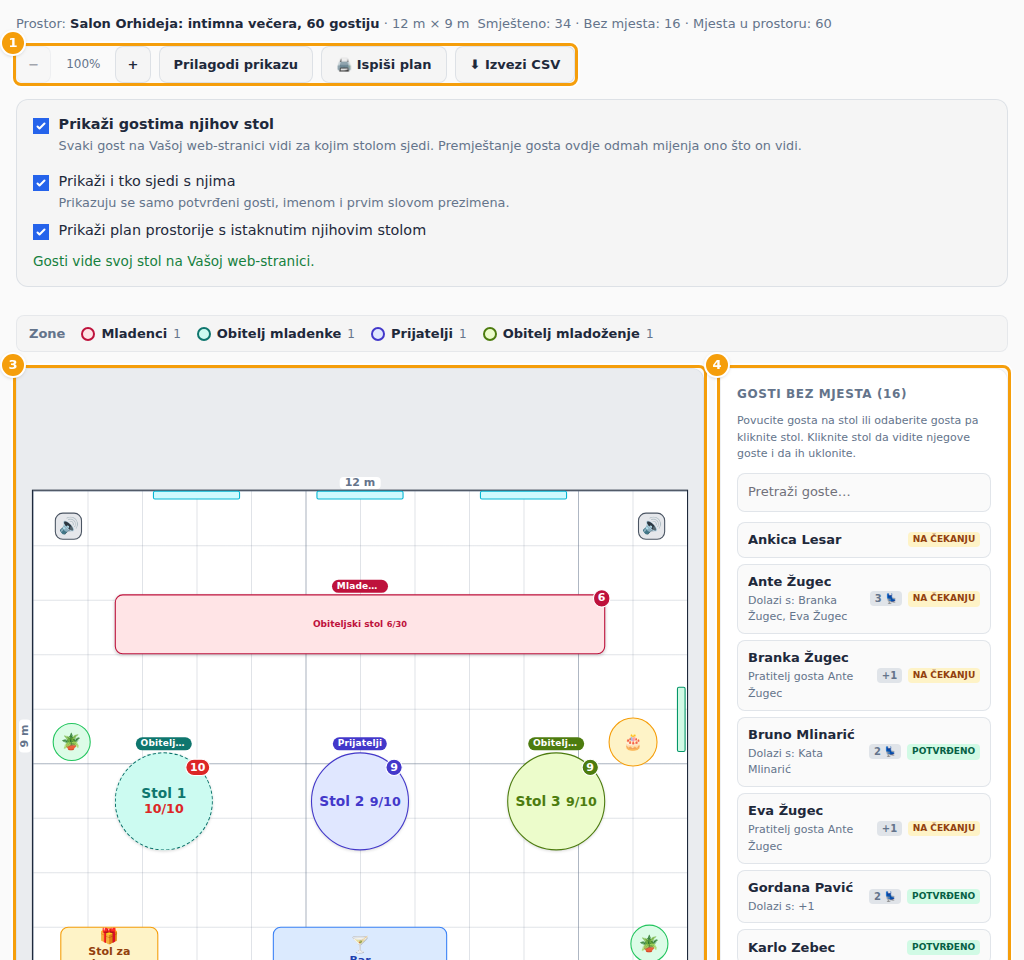Click the blue 9 badge on Stol 2
The height and width of the screenshot is (960, 1024).
click(x=394, y=767)
